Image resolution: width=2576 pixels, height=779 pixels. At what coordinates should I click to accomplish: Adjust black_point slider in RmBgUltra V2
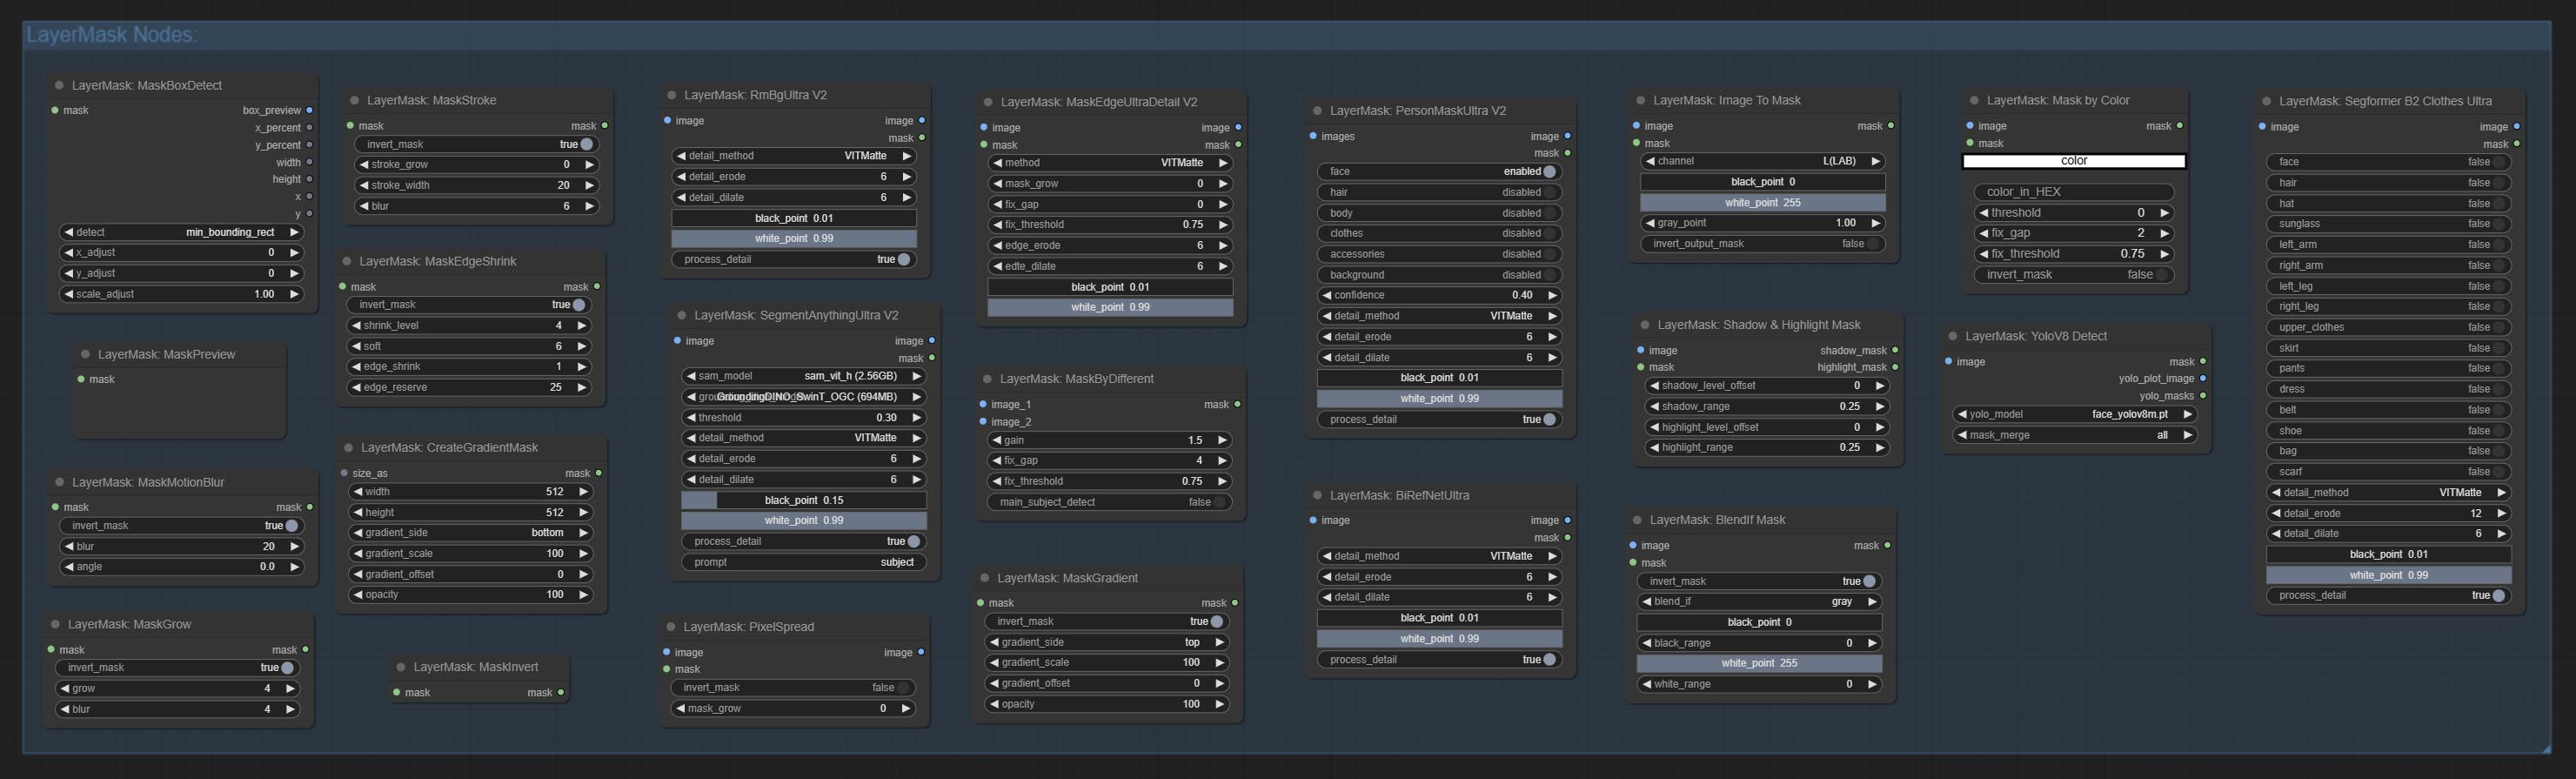click(x=794, y=218)
